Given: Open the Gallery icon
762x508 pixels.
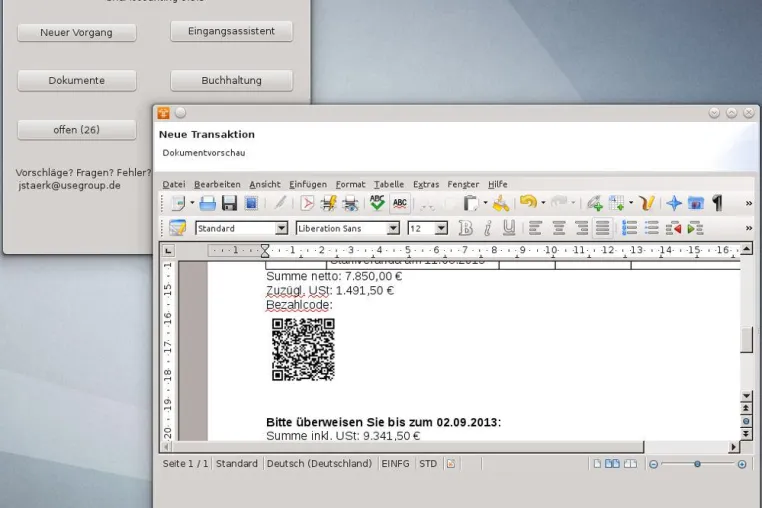Looking at the screenshot, I should tap(696, 203).
